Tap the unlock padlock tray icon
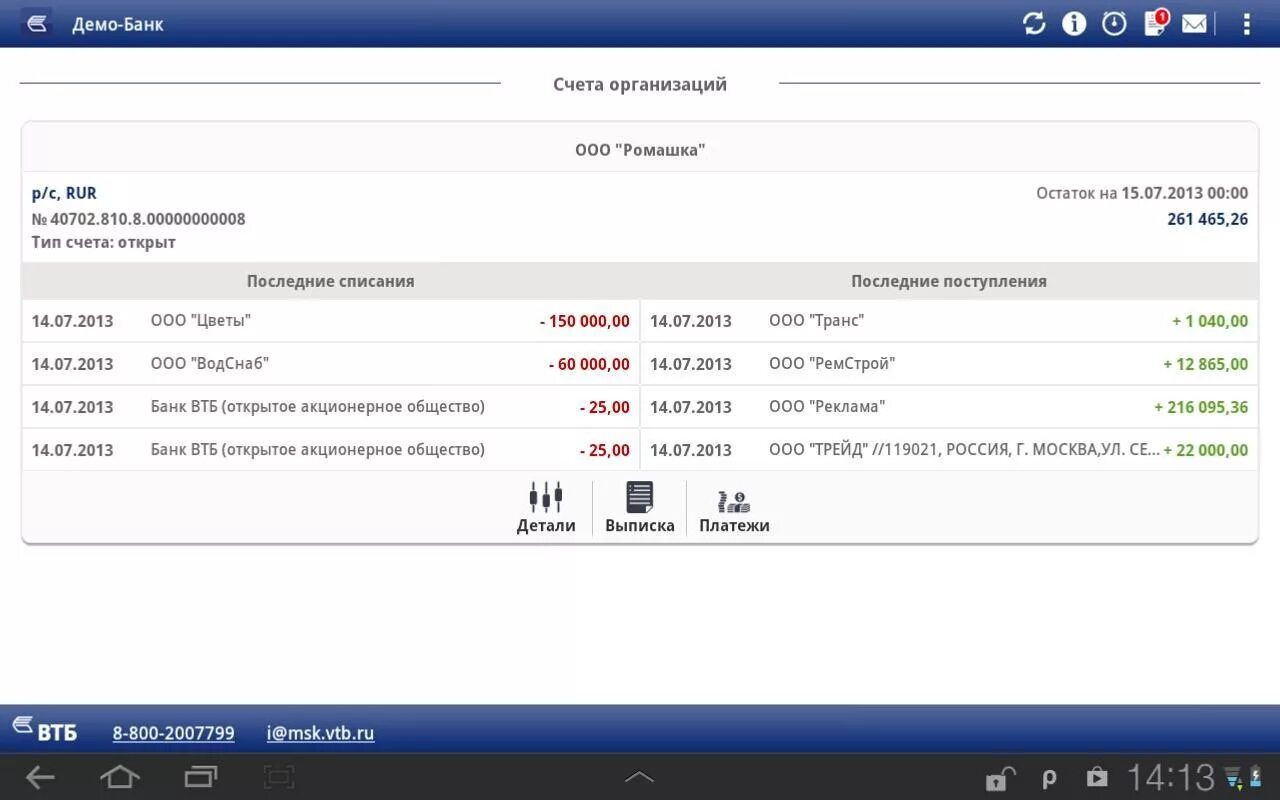 [x=1000, y=778]
